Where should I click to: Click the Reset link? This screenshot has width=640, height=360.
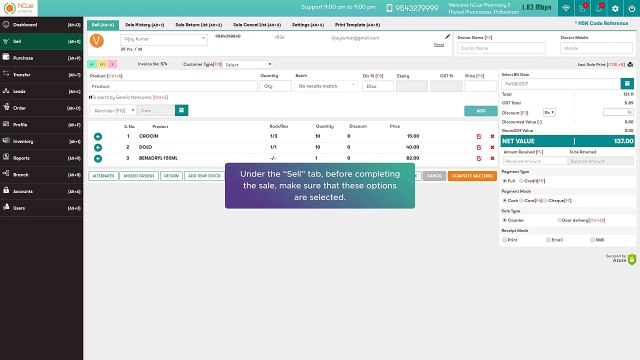point(439,45)
